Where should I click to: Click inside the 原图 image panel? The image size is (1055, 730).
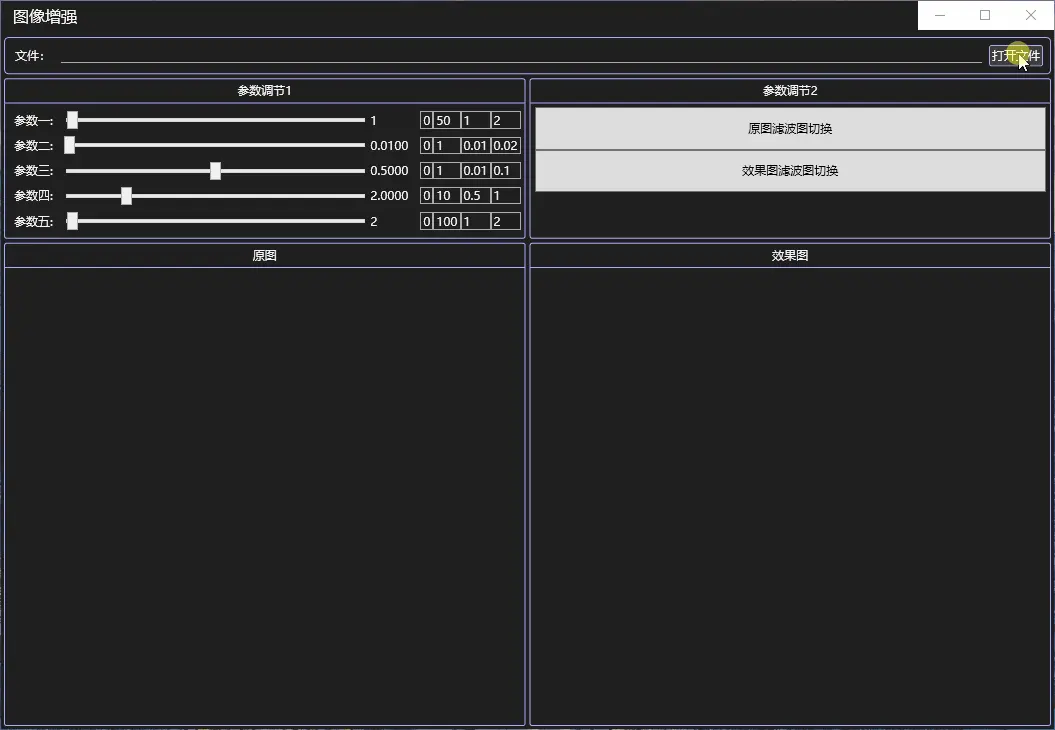(x=265, y=495)
